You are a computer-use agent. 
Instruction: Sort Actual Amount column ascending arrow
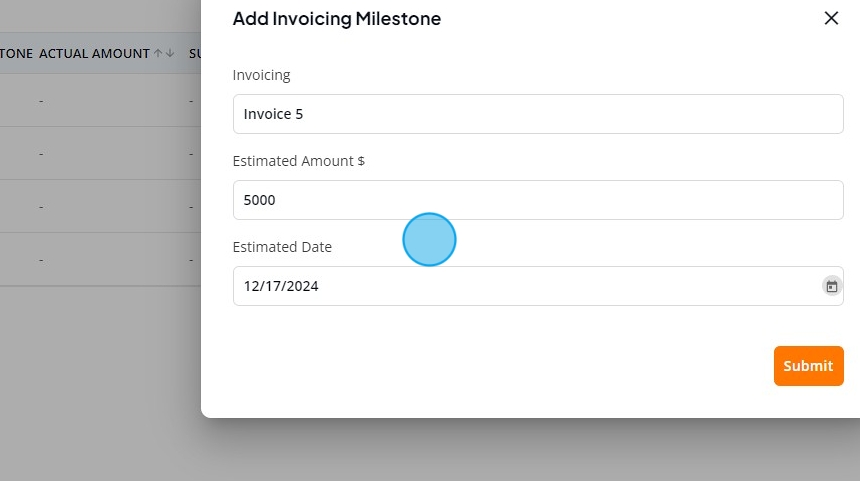158,53
